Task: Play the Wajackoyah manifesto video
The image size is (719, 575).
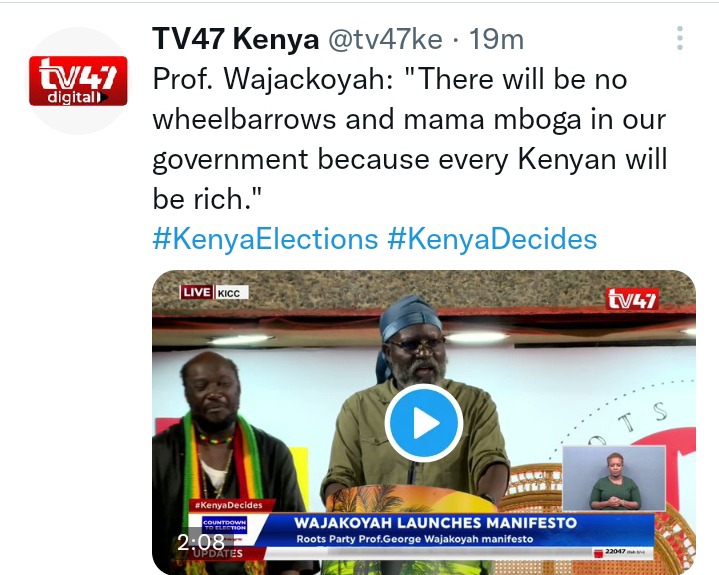Action: click(423, 422)
